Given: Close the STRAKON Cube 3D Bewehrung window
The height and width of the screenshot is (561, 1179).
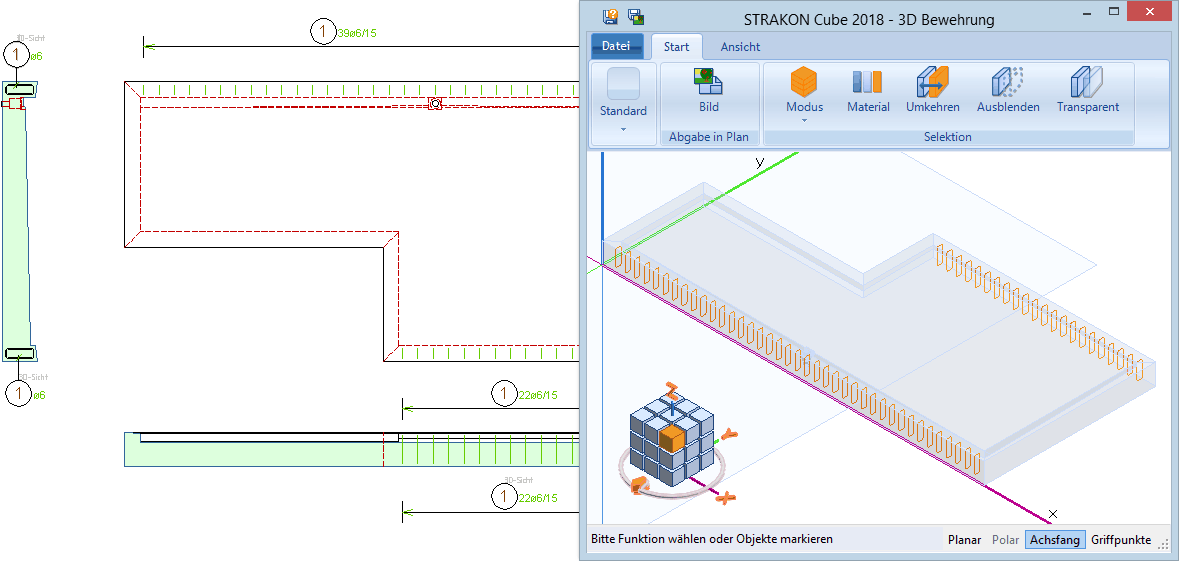Looking at the screenshot, I should [x=1150, y=11].
